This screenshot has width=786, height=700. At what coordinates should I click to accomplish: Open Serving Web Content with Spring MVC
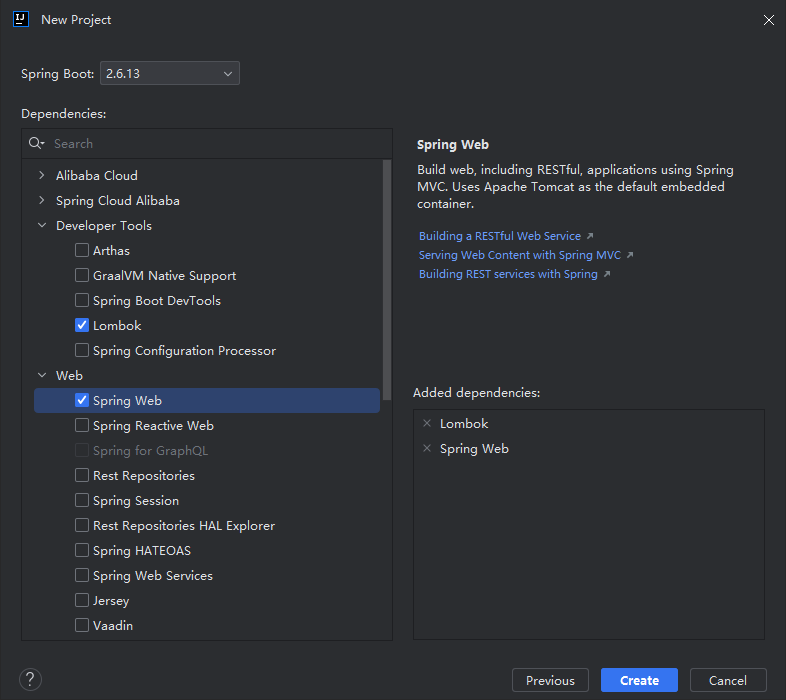pyautogui.click(x=520, y=255)
